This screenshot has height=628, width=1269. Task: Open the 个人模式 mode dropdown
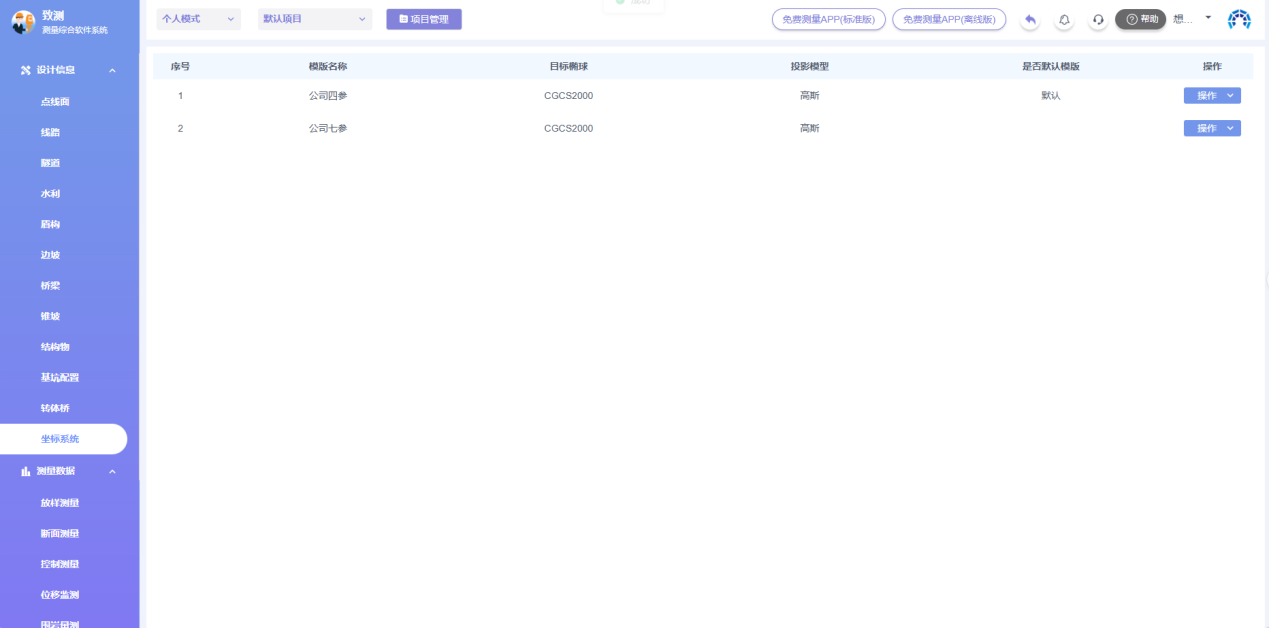click(x=198, y=19)
